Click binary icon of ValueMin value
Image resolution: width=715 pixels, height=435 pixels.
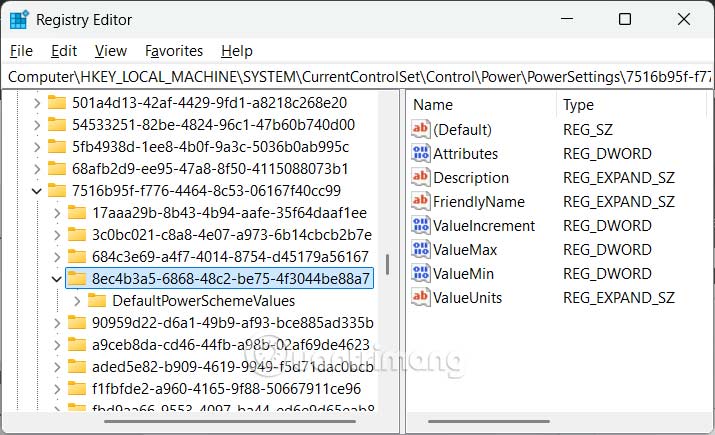[x=420, y=273]
